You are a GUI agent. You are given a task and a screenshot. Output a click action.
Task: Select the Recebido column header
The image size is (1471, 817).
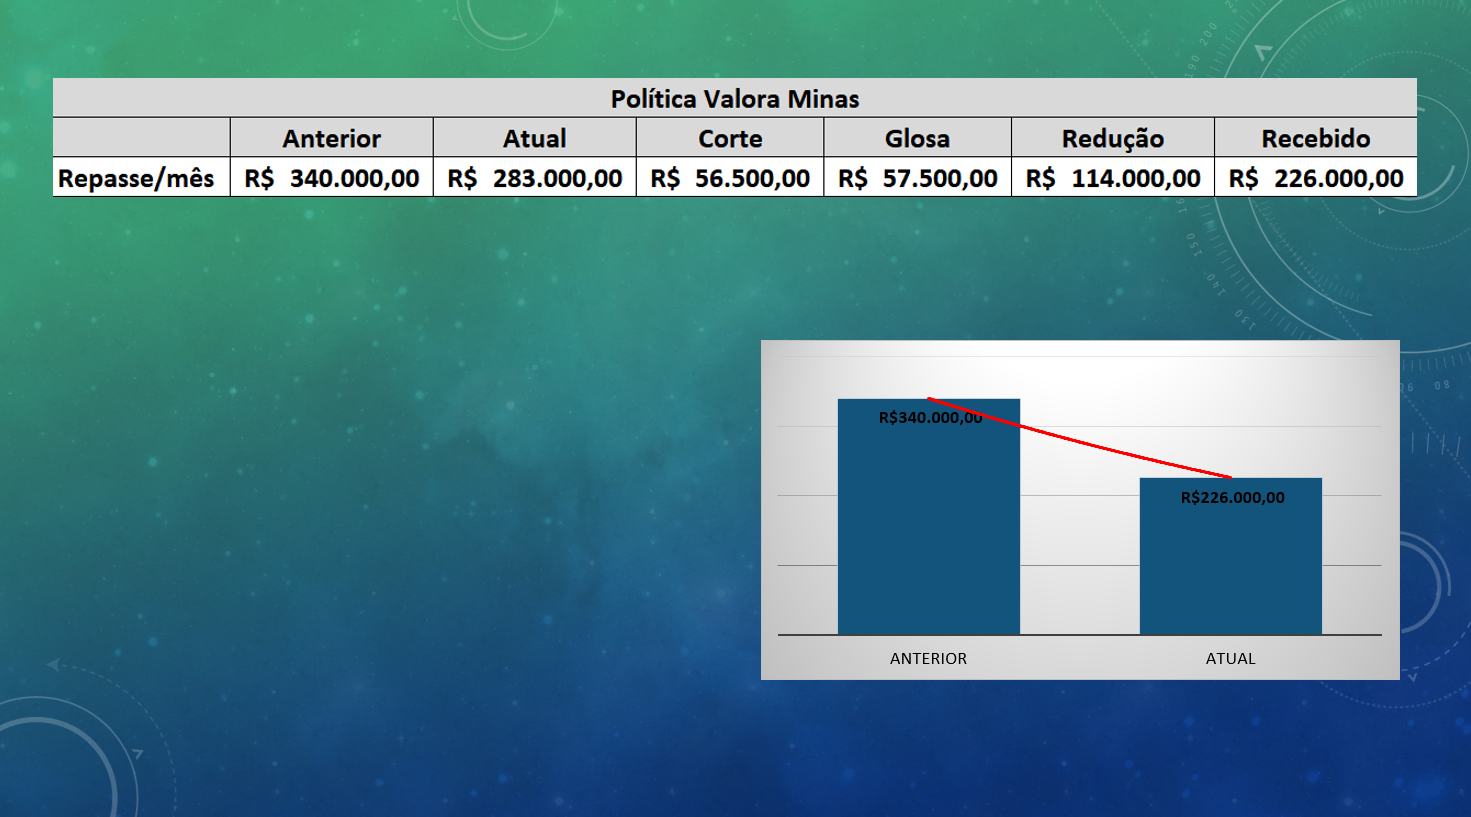(1316, 138)
